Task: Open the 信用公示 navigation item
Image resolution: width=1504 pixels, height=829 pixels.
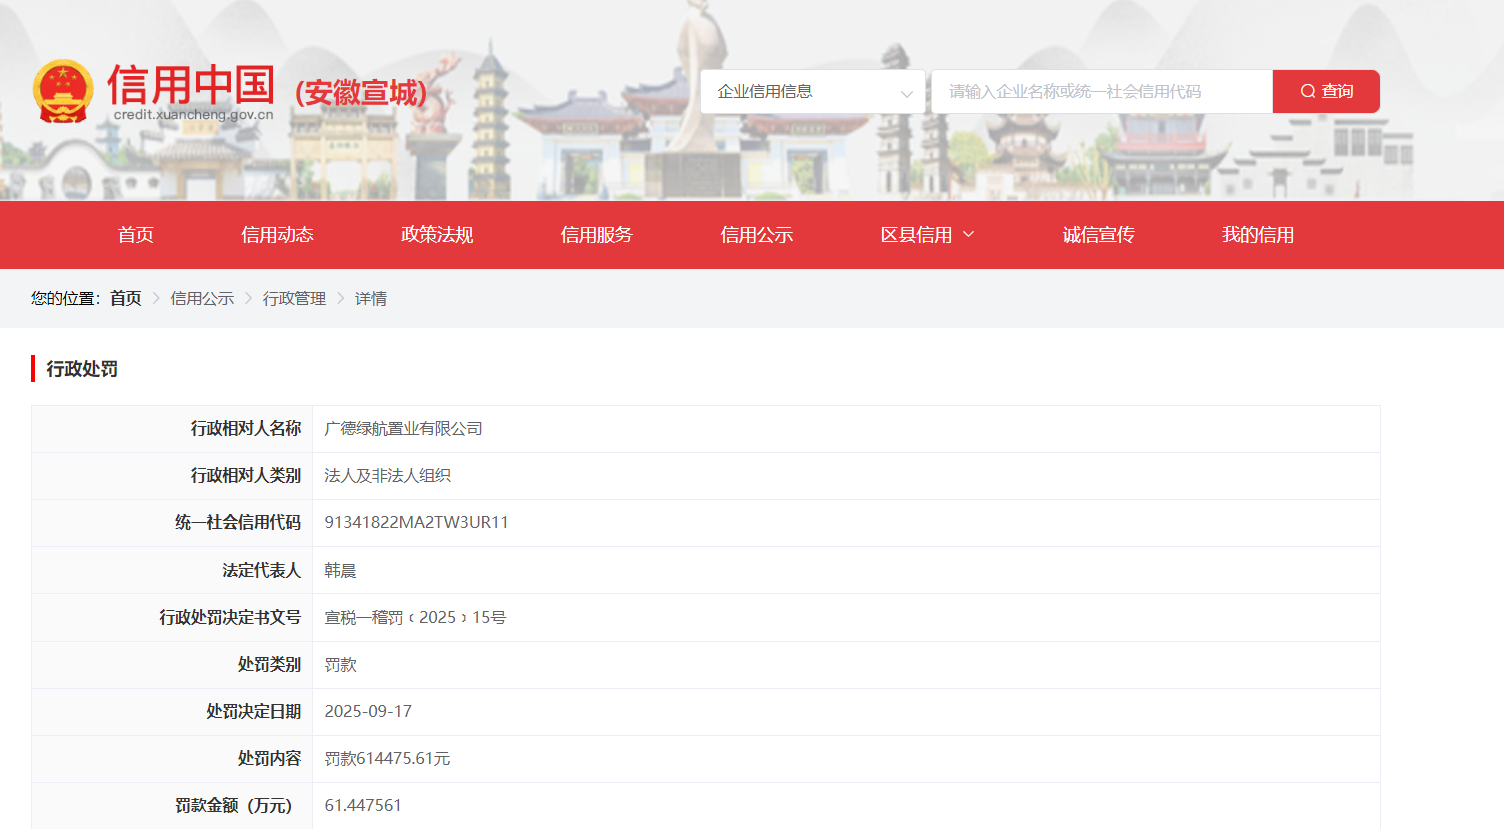Action: 757,235
